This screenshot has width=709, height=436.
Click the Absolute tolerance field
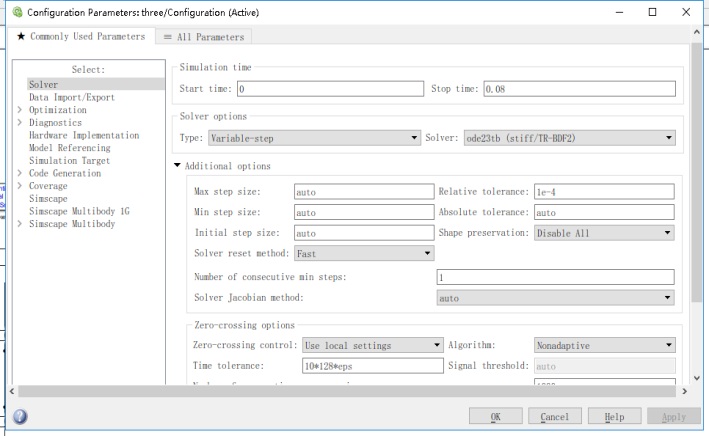[x=604, y=212]
